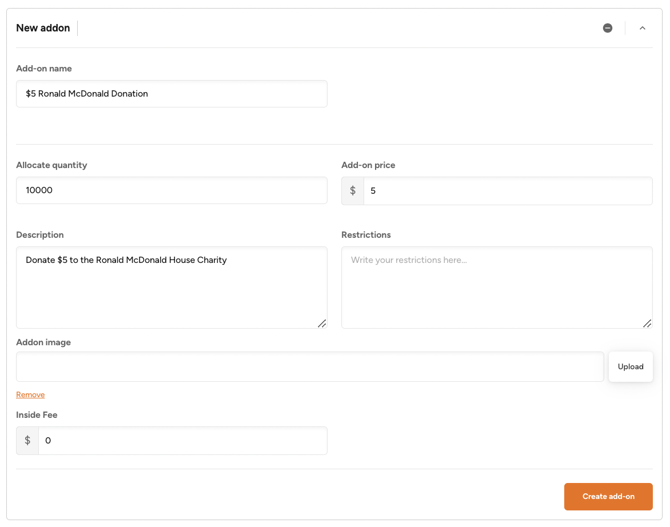Image resolution: width=670 pixels, height=527 pixels.
Task: Click the Allocate quantity field
Action: 171,190
